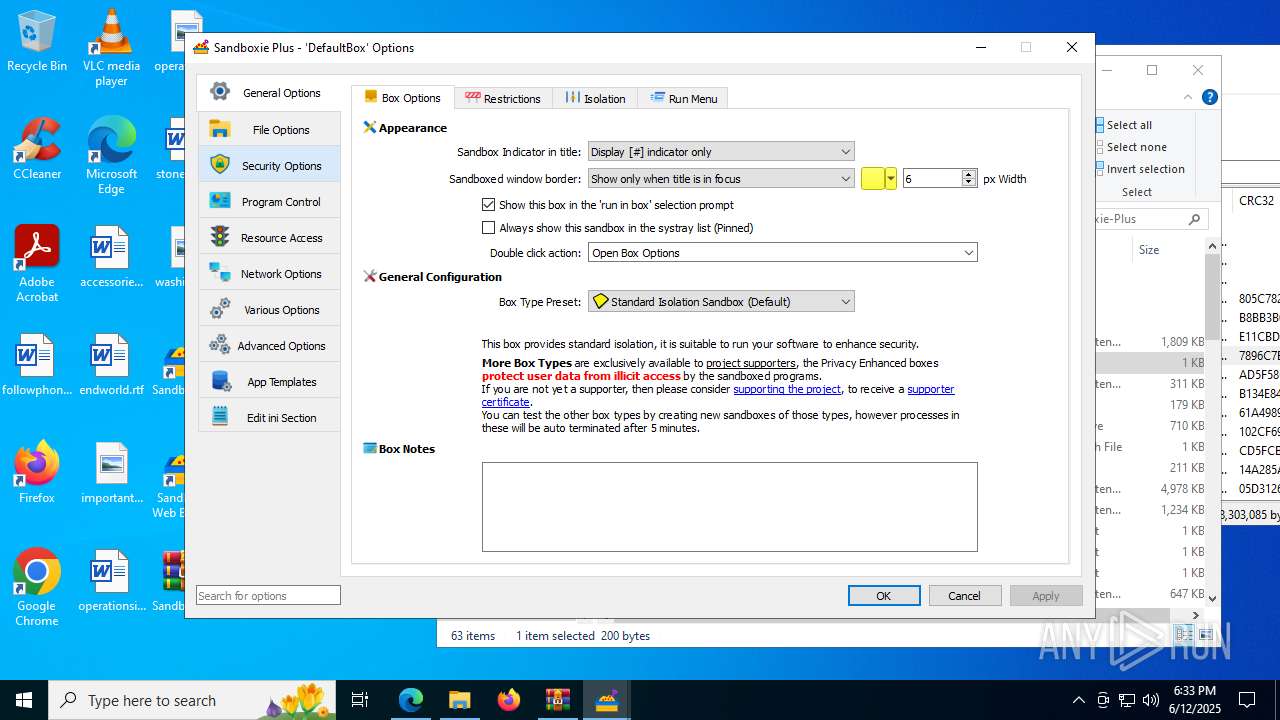Viewport: 1280px width, 720px height.
Task: Open Microsoft Edge desktop shortcut
Action: point(111,156)
